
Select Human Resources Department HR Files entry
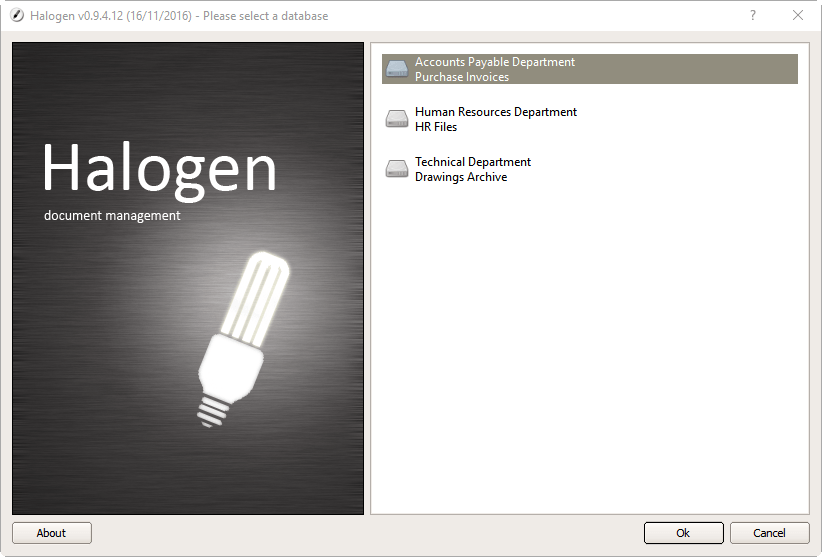tap(590, 119)
